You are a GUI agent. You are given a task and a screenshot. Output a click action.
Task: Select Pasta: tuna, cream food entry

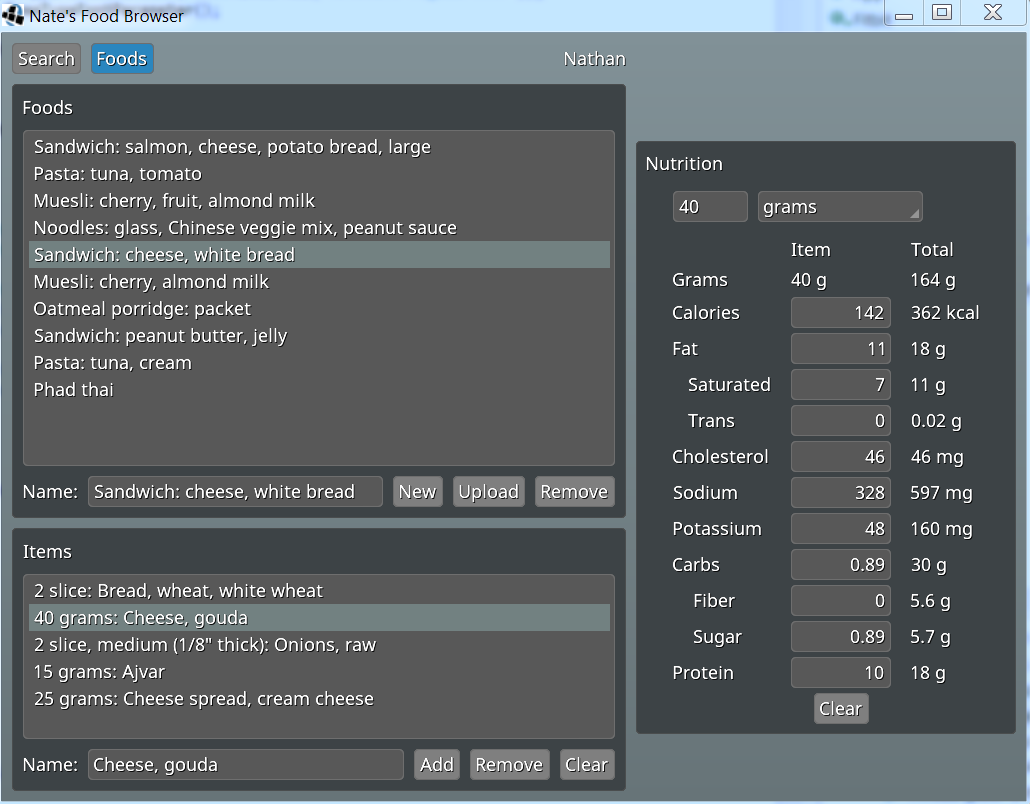(112, 363)
